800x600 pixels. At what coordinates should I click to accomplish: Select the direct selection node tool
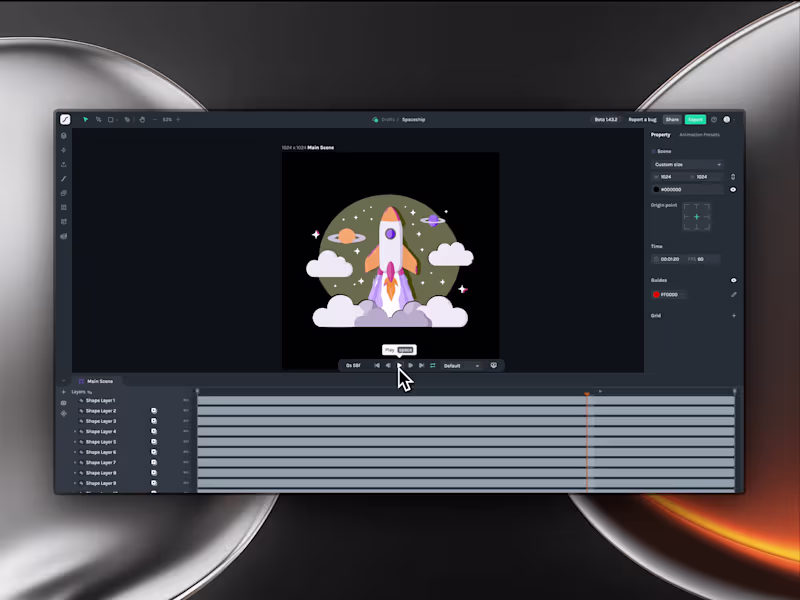click(x=98, y=119)
